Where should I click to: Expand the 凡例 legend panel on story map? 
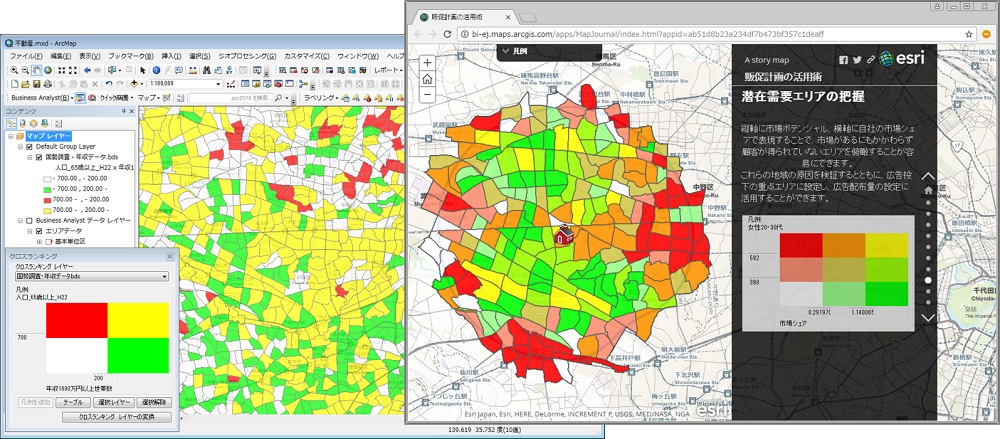tap(549, 51)
